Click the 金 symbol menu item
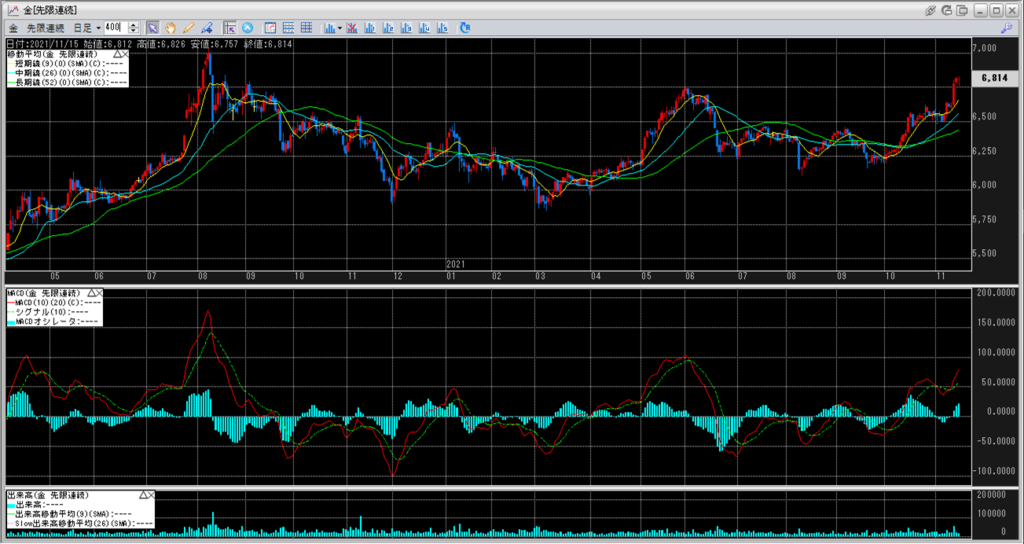The image size is (1024, 544). pos(13,27)
